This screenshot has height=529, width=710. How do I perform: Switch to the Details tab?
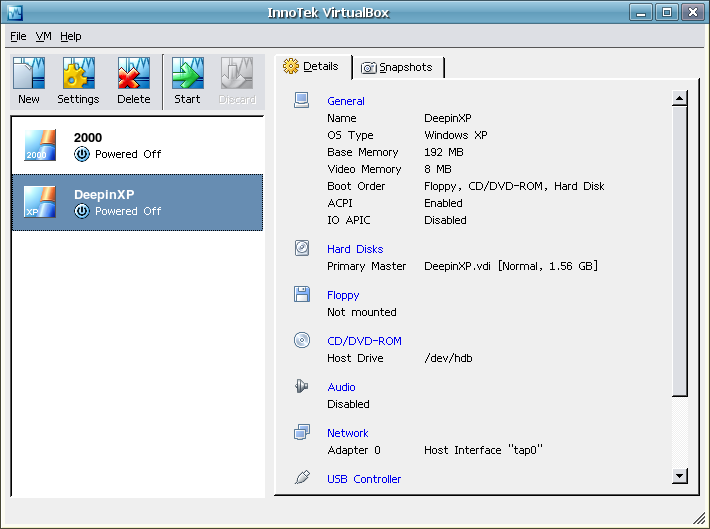(x=313, y=67)
